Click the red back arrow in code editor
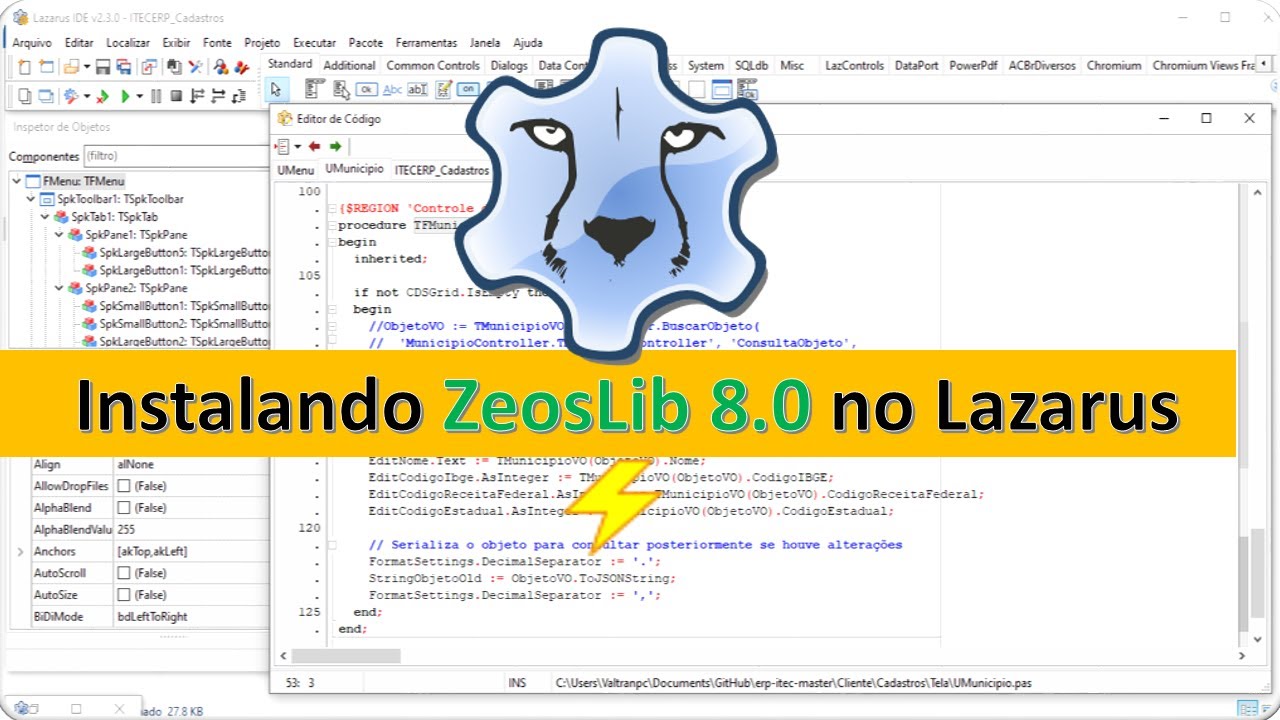This screenshot has width=1280, height=720. click(x=314, y=146)
